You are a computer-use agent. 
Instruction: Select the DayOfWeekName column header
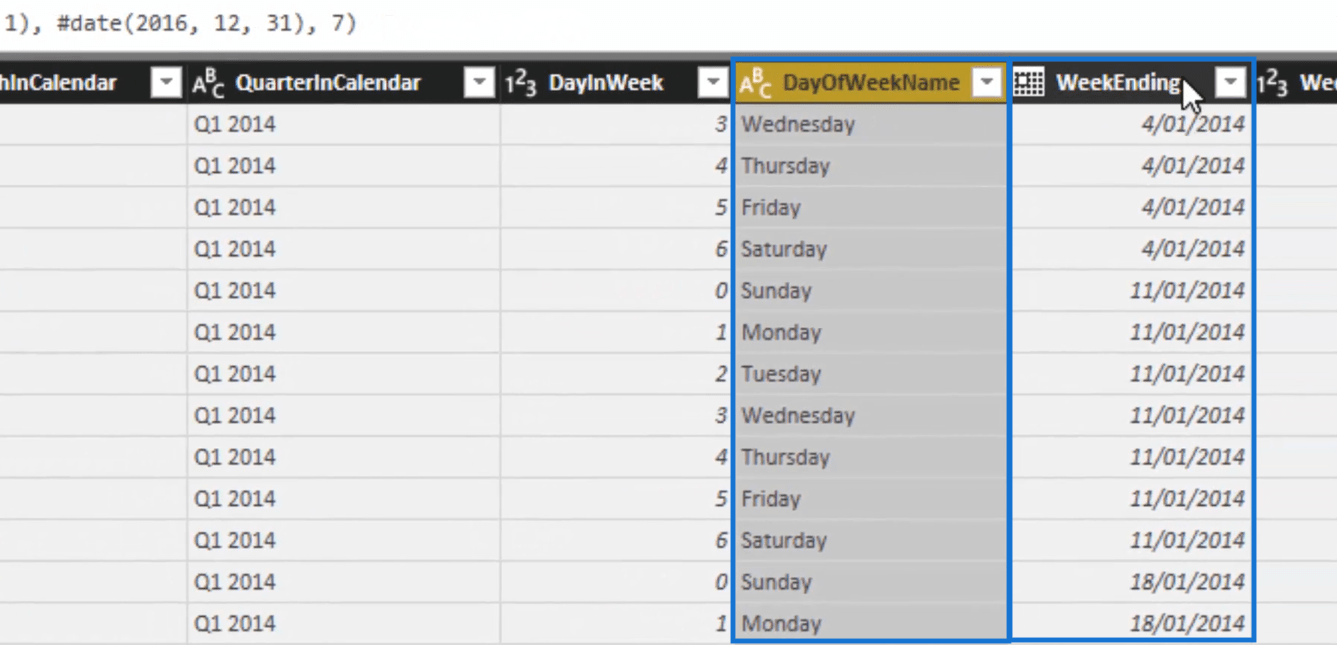(x=870, y=83)
